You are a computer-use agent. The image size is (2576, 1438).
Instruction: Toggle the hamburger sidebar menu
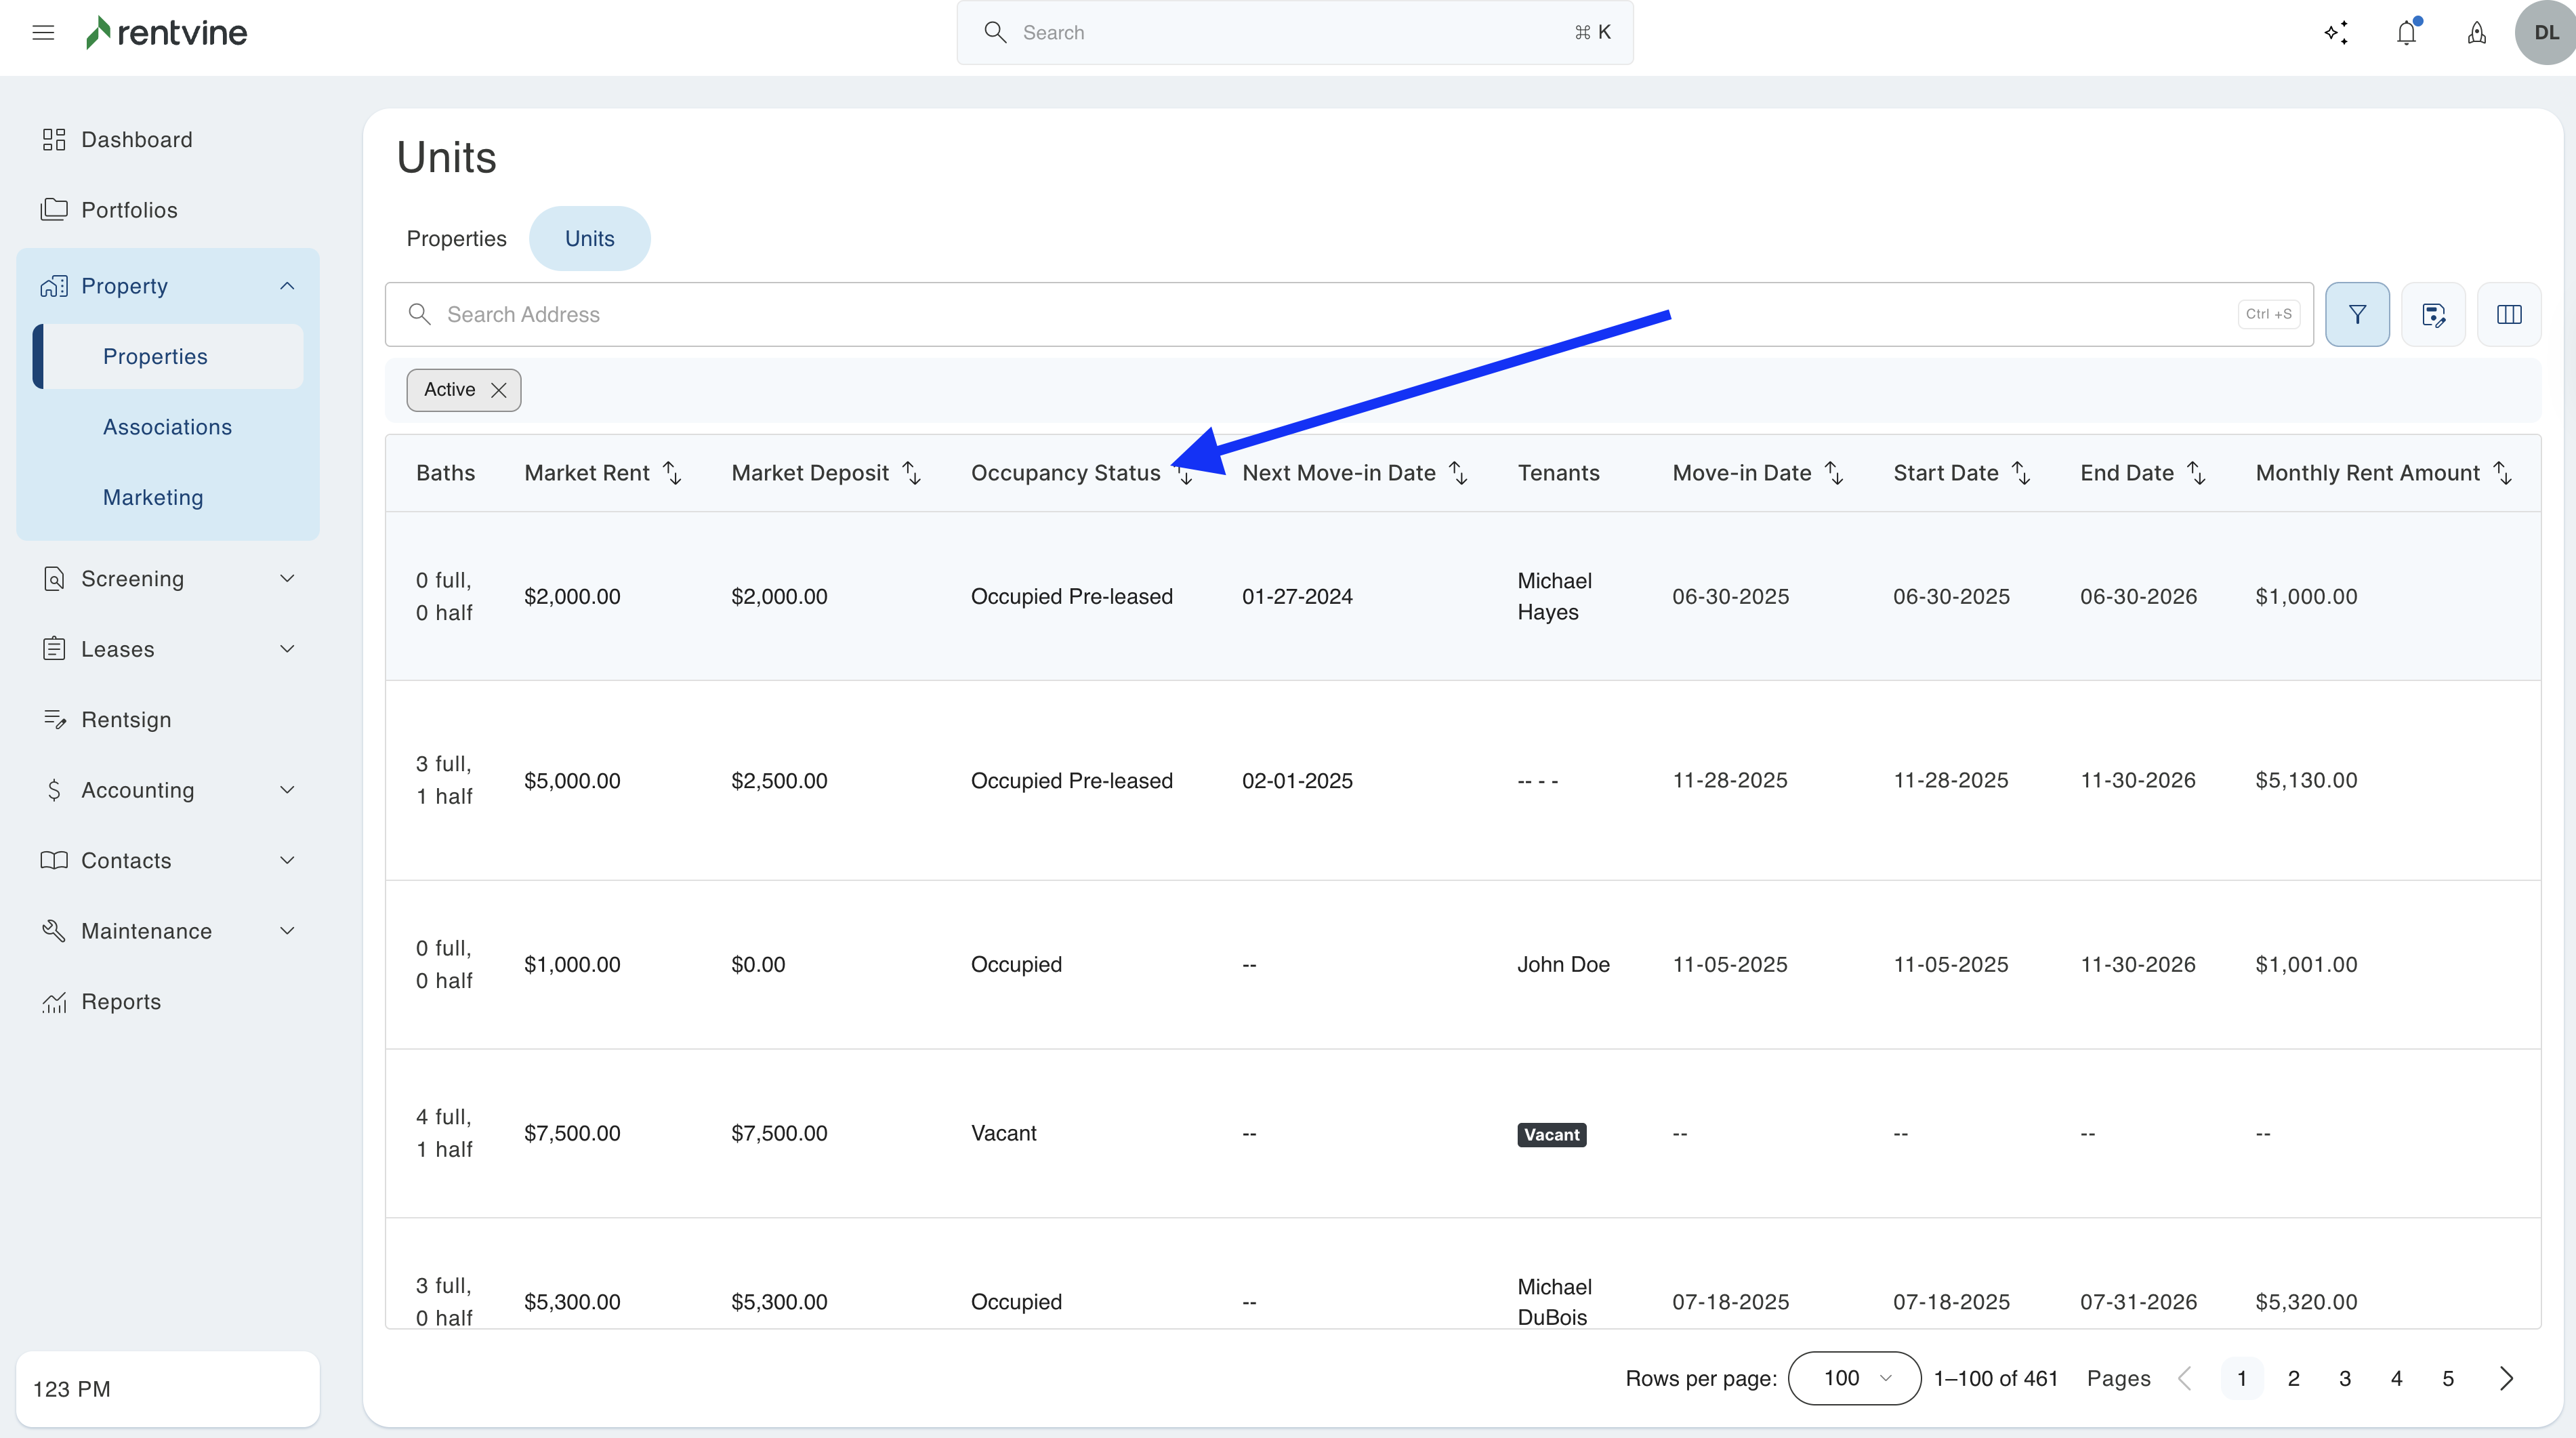43,33
